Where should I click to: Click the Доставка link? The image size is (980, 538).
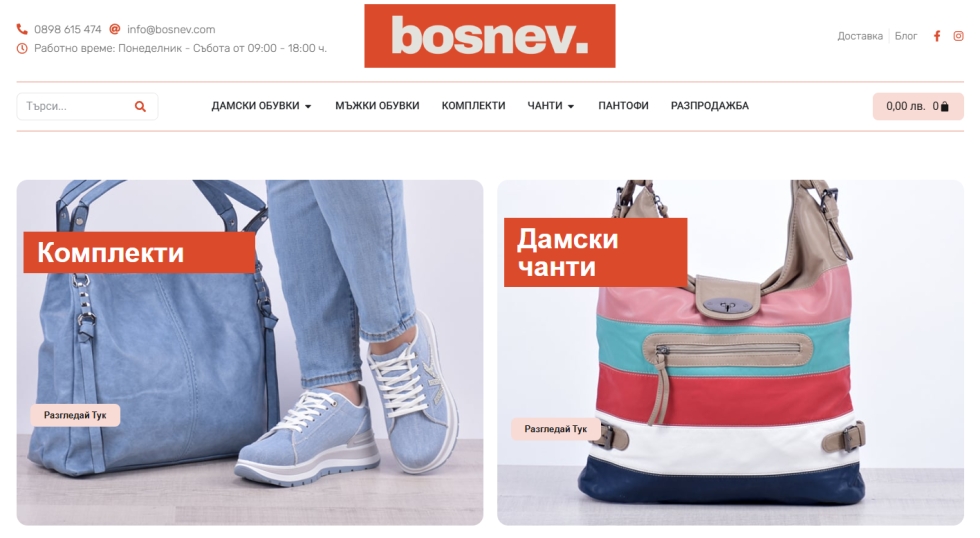coord(860,36)
